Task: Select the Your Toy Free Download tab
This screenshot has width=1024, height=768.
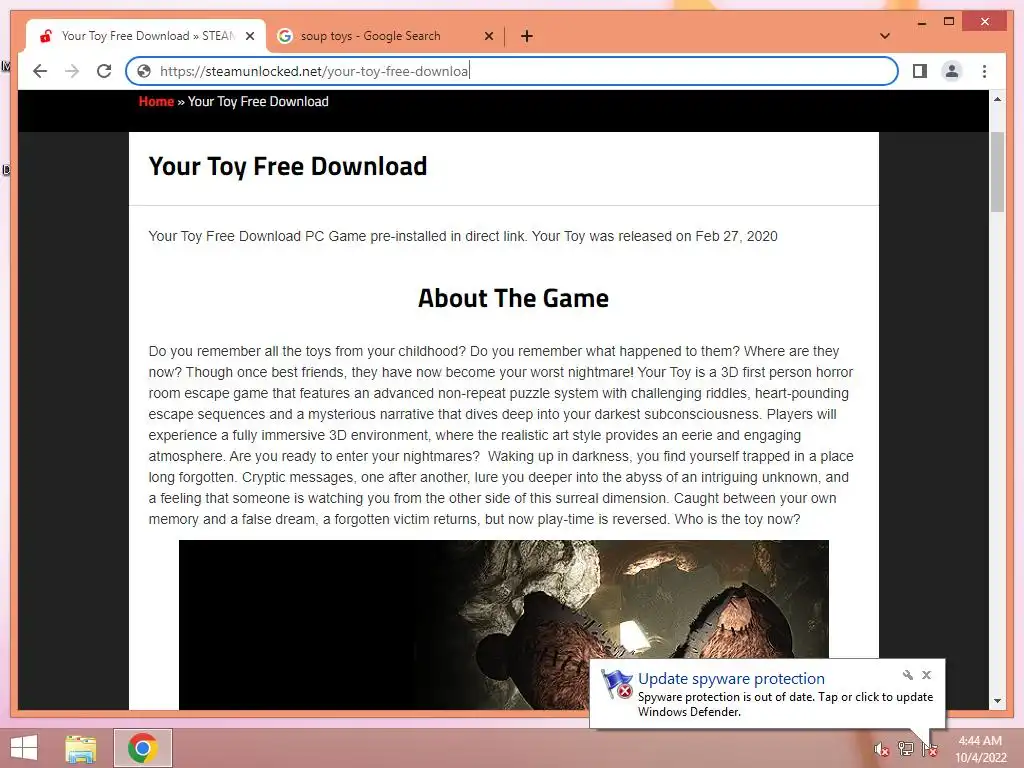Action: 146,36
